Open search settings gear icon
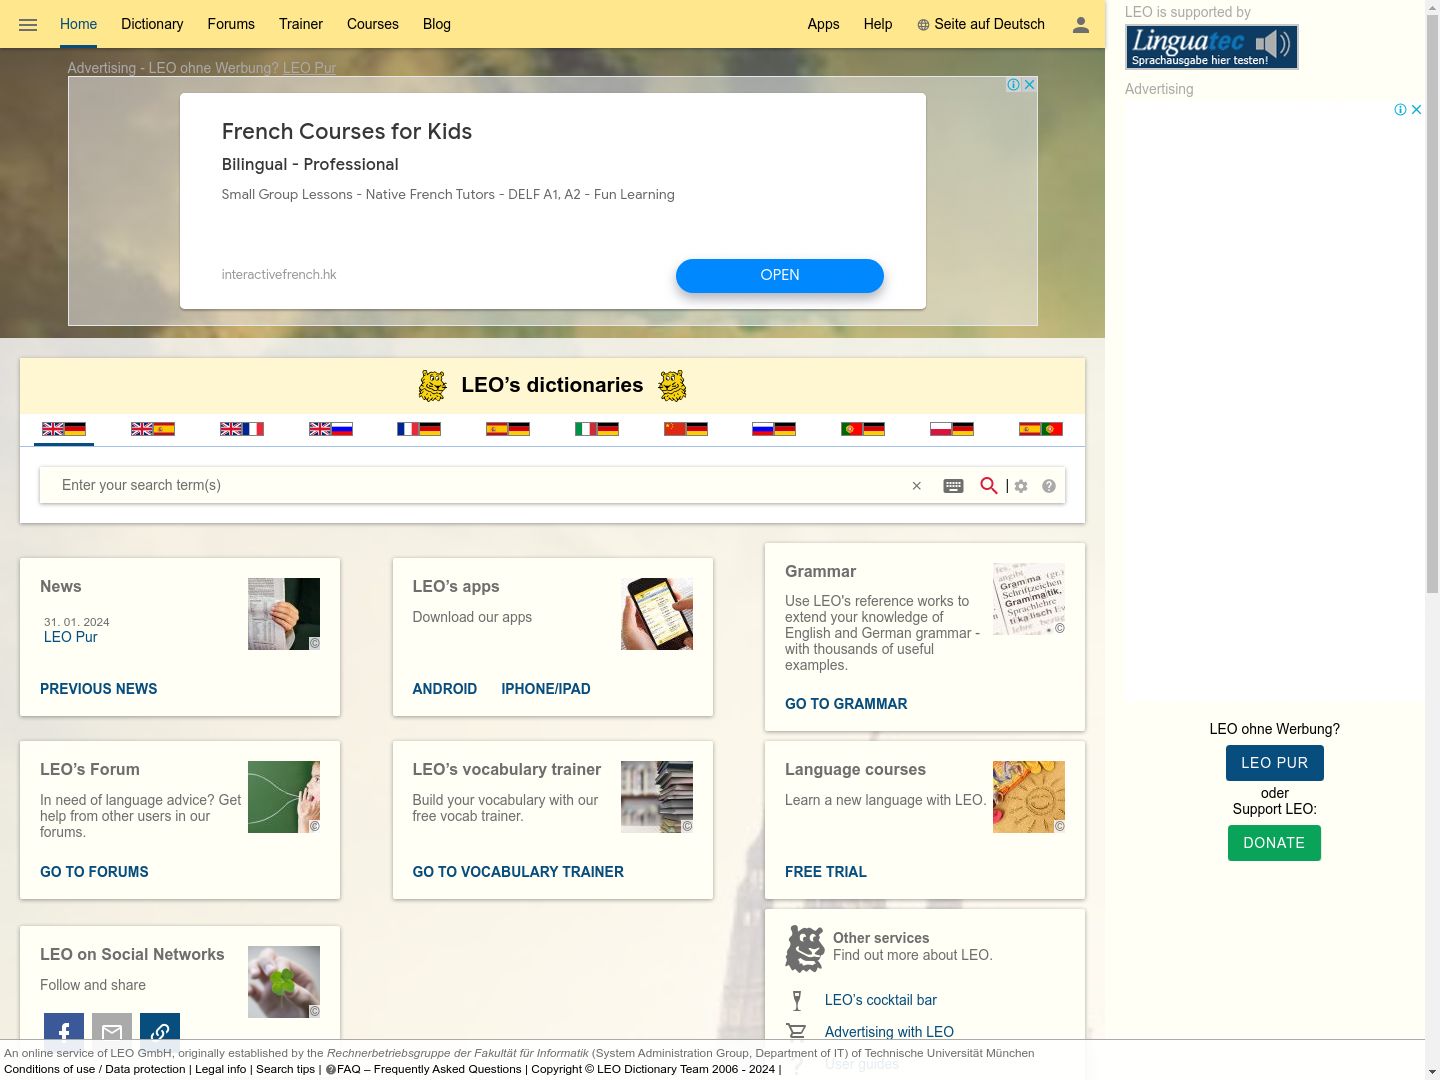1440x1080 pixels. point(1021,486)
